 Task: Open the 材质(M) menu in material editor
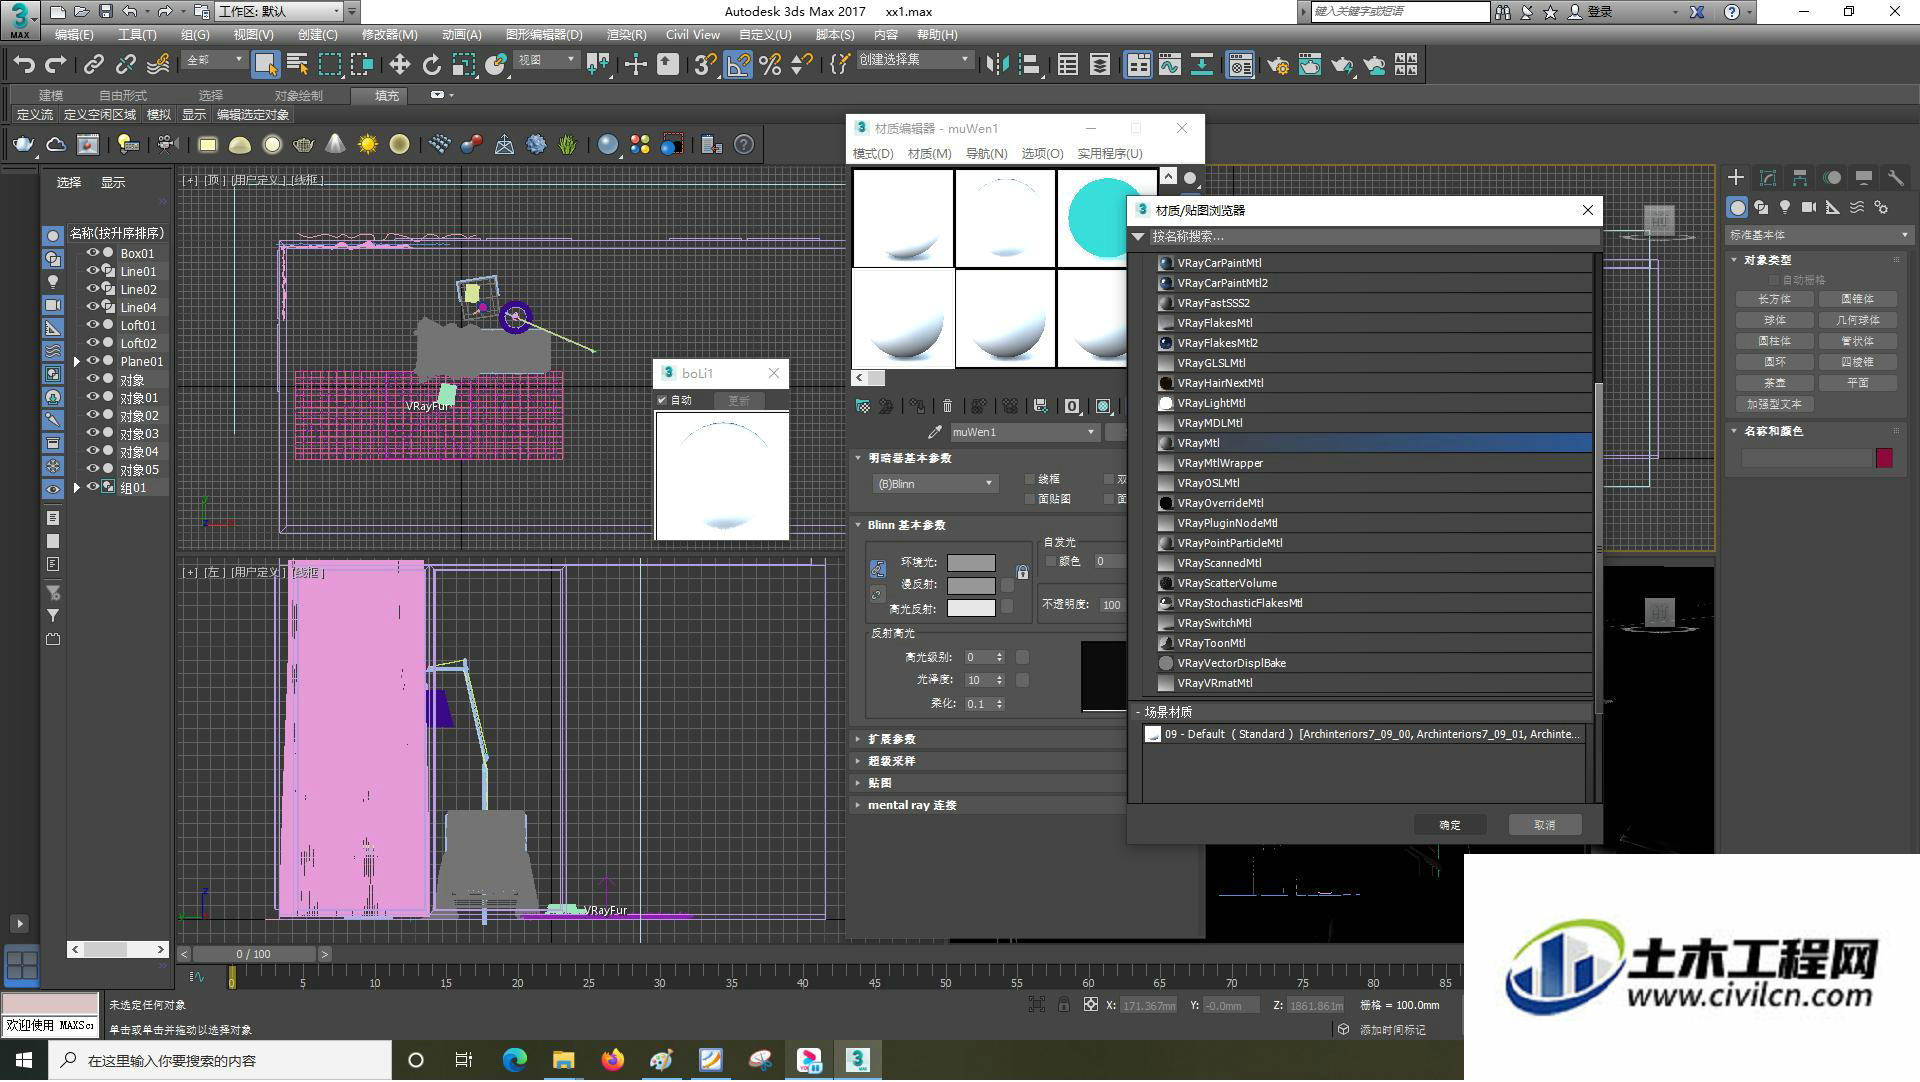pyautogui.click(x=929, y=153)
